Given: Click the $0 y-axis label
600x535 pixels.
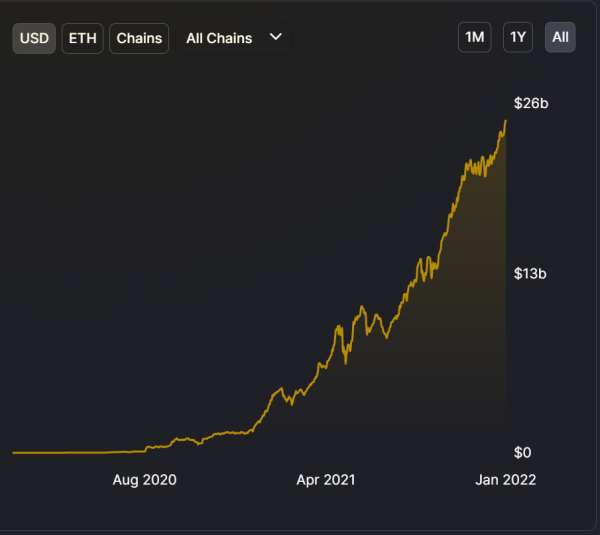Looking at the screenshot, I should (522, 453).
